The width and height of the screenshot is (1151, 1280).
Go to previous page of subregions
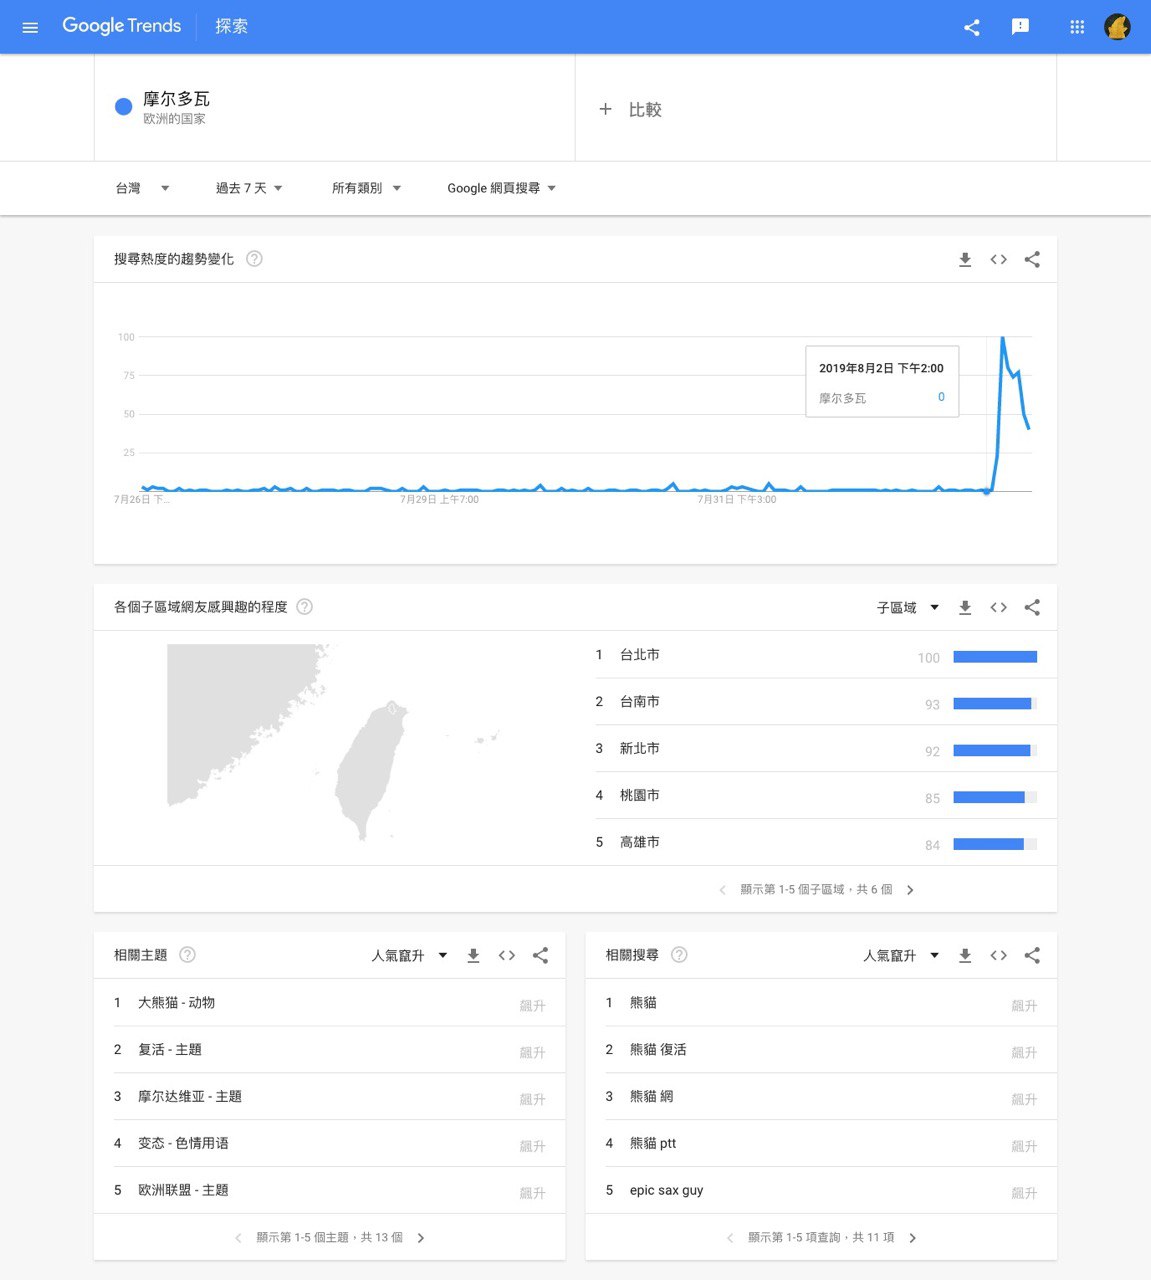tap(722, 890)
